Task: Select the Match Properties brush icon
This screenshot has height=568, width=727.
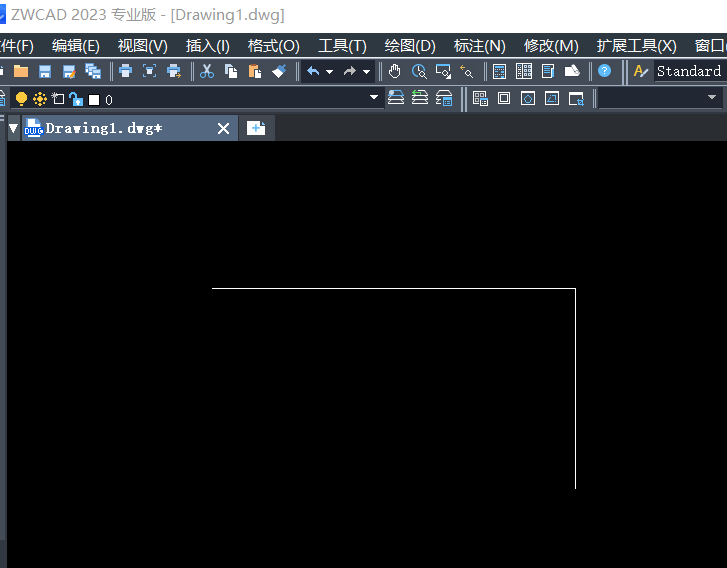Action: point(279,71)
